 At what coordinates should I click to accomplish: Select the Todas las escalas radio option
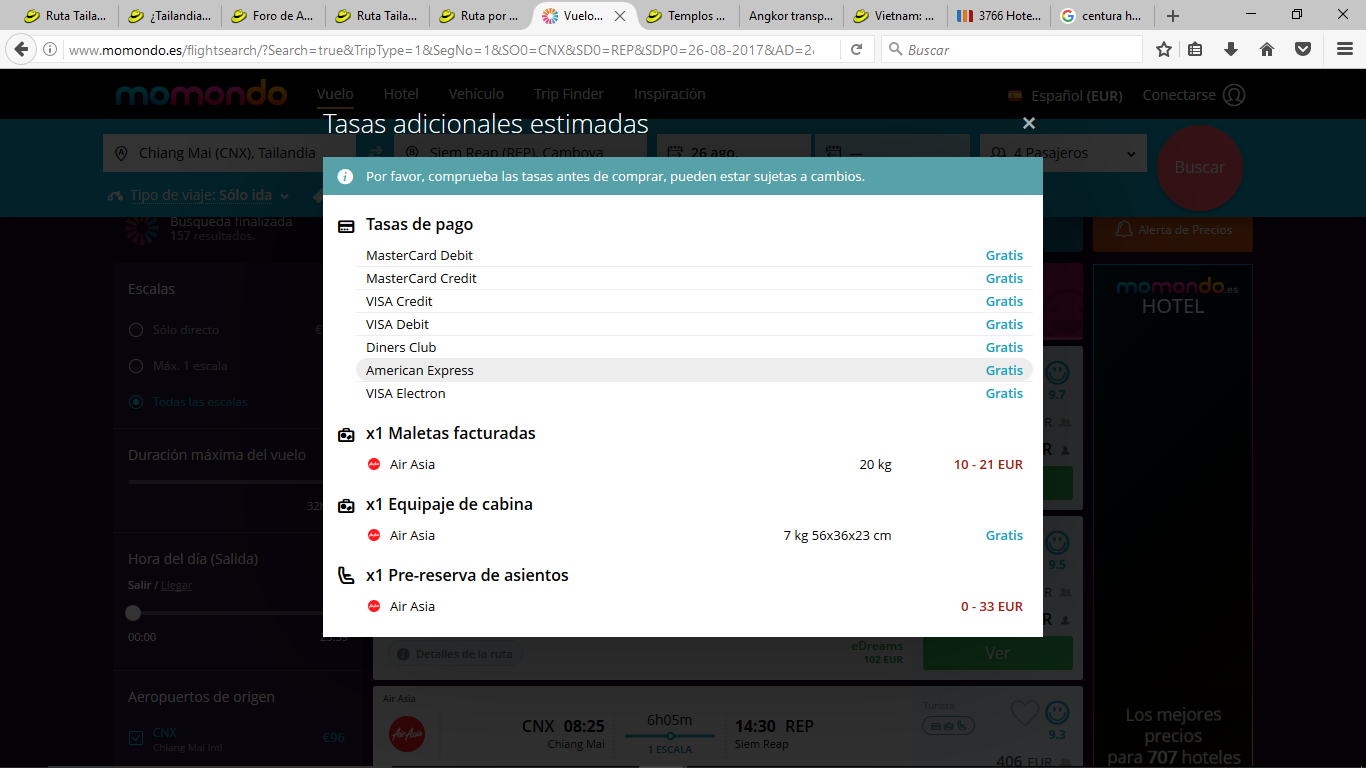[136, 402]
